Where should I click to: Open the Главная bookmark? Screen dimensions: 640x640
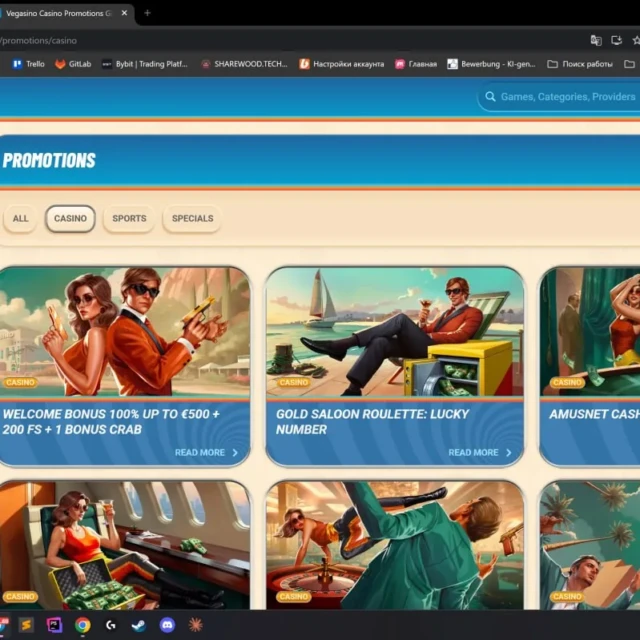point(416,64)
